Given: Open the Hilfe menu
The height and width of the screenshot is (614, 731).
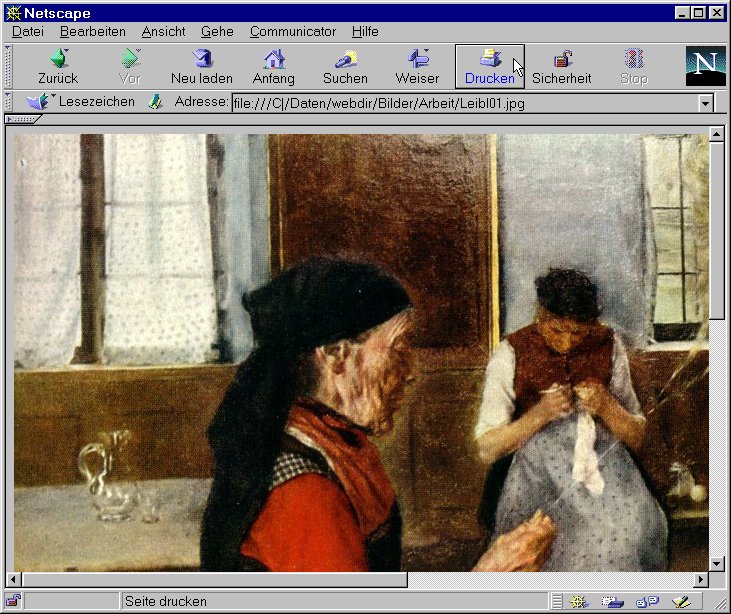Looking at the screenshot, I should pos(365,32).
